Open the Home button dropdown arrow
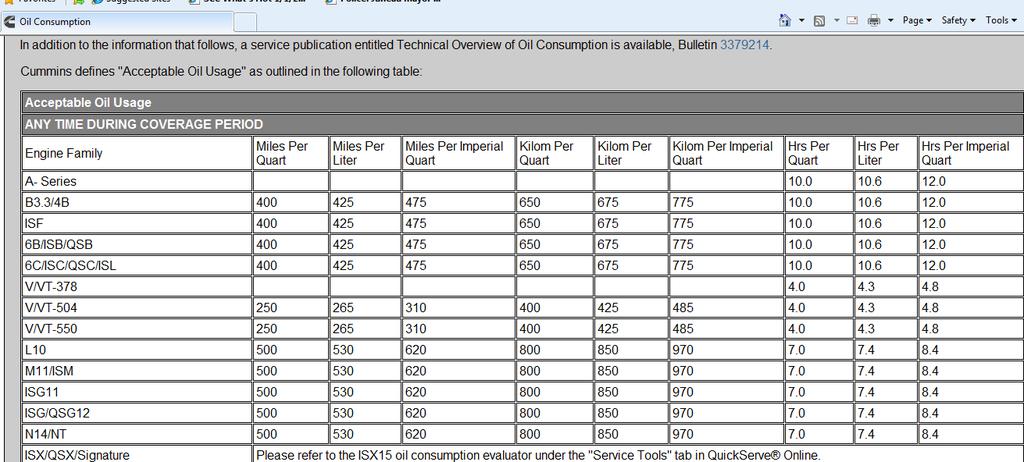The width and height of the screenshot is (1024, 462). (x=801, y=20)
